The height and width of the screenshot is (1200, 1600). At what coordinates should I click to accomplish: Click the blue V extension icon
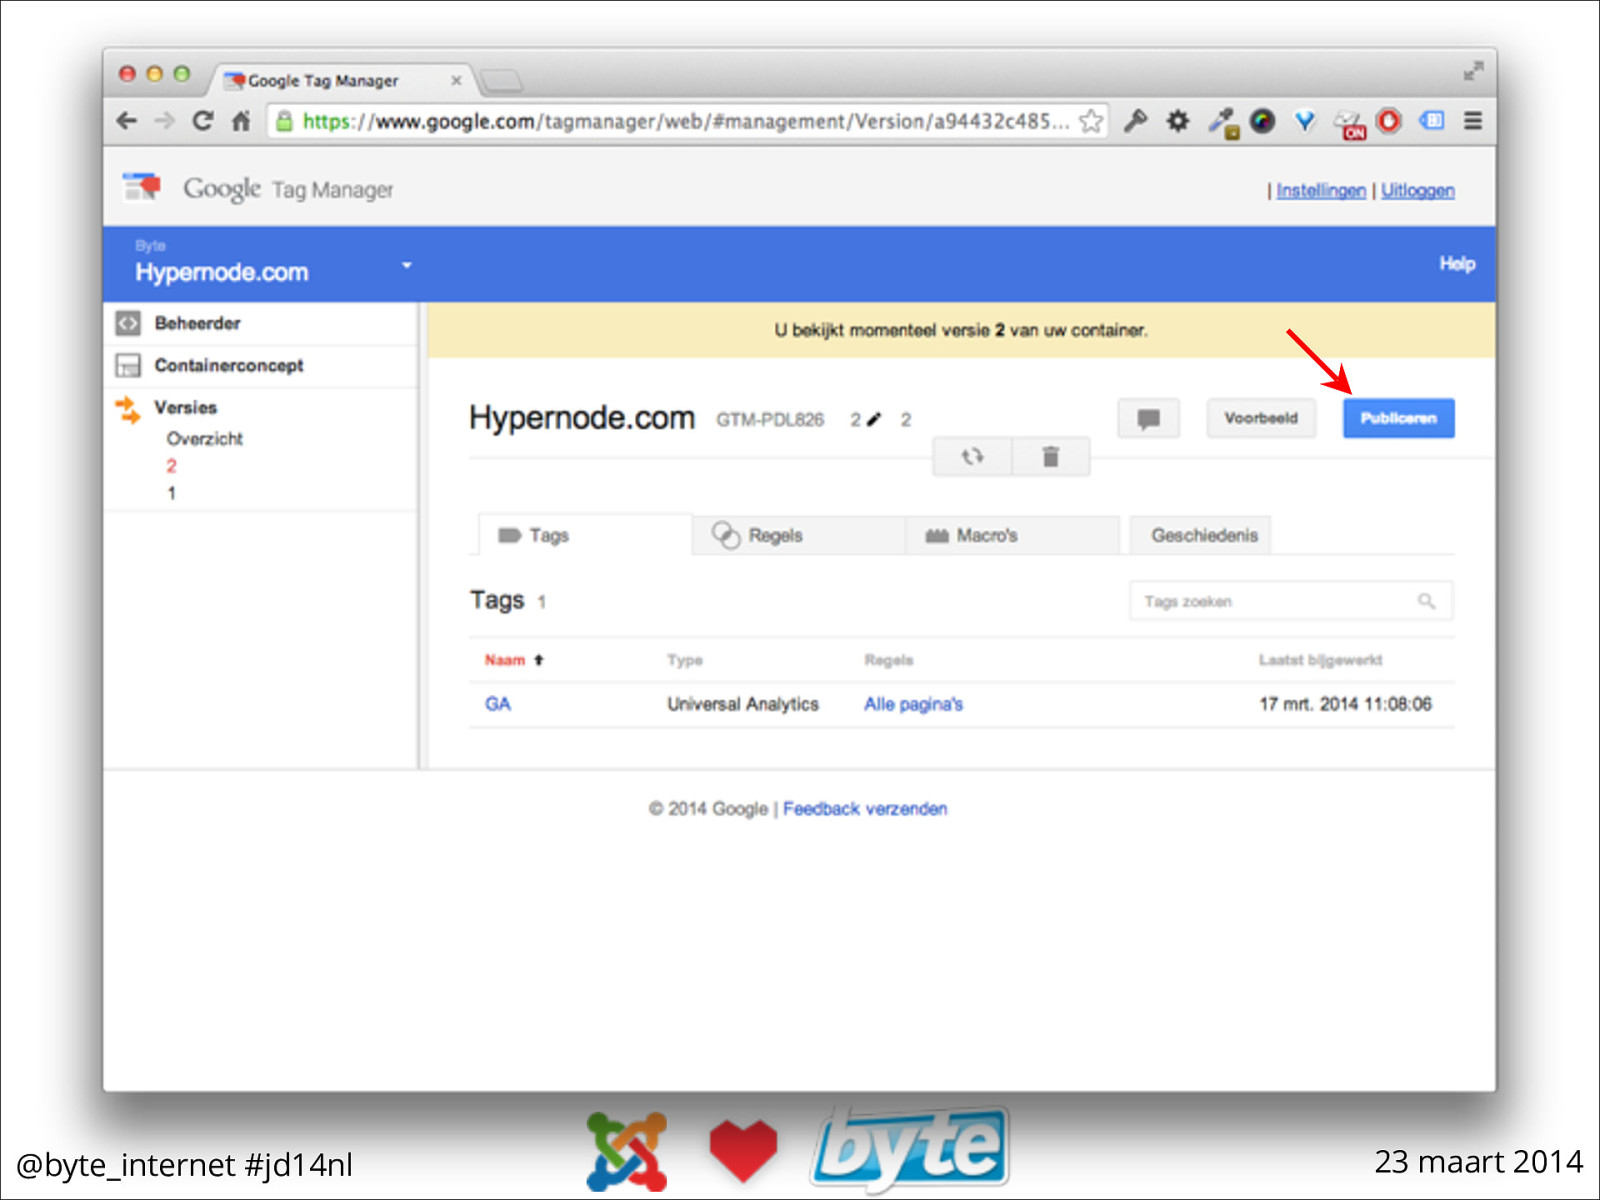1304,121
